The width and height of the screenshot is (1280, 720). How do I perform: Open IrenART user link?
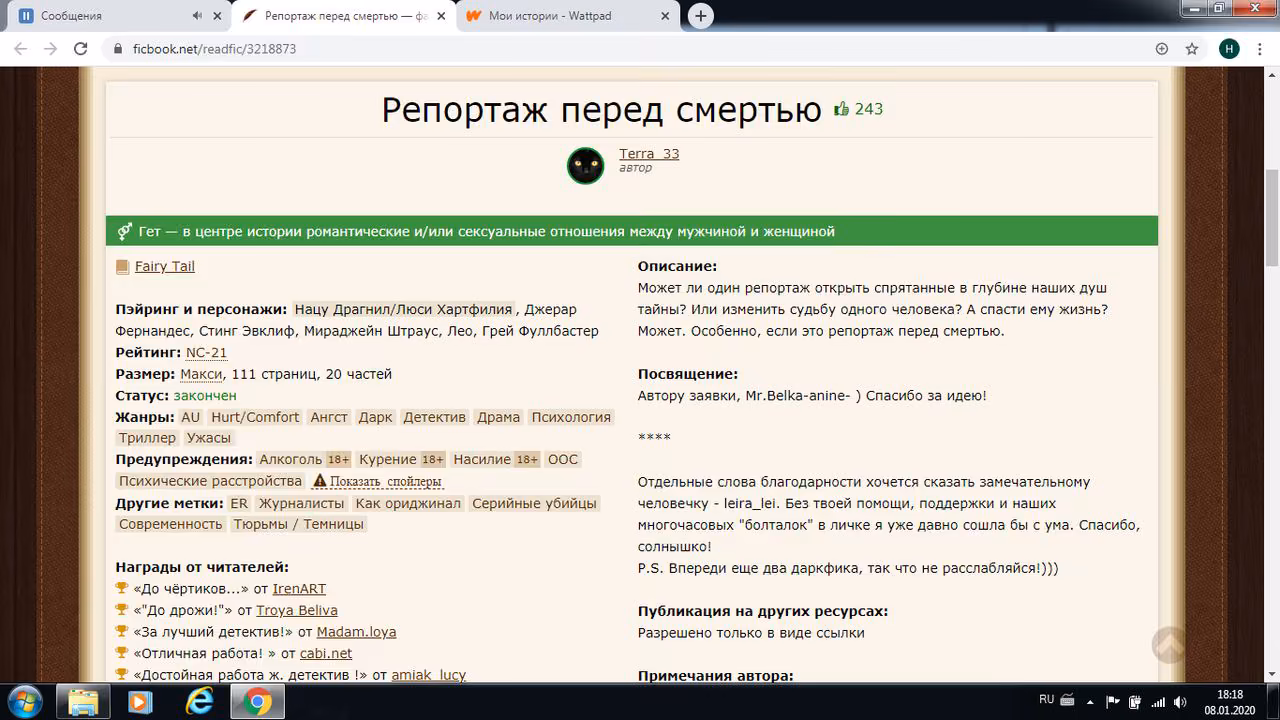[299, 589]
